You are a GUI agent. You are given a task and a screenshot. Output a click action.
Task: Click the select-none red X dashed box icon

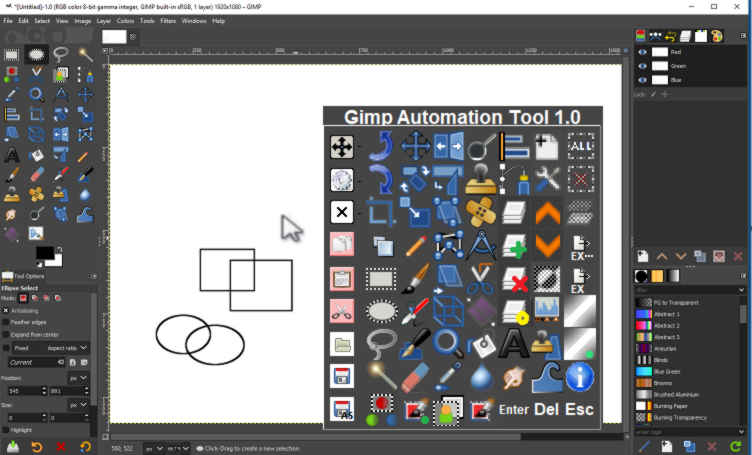(581, 179)
